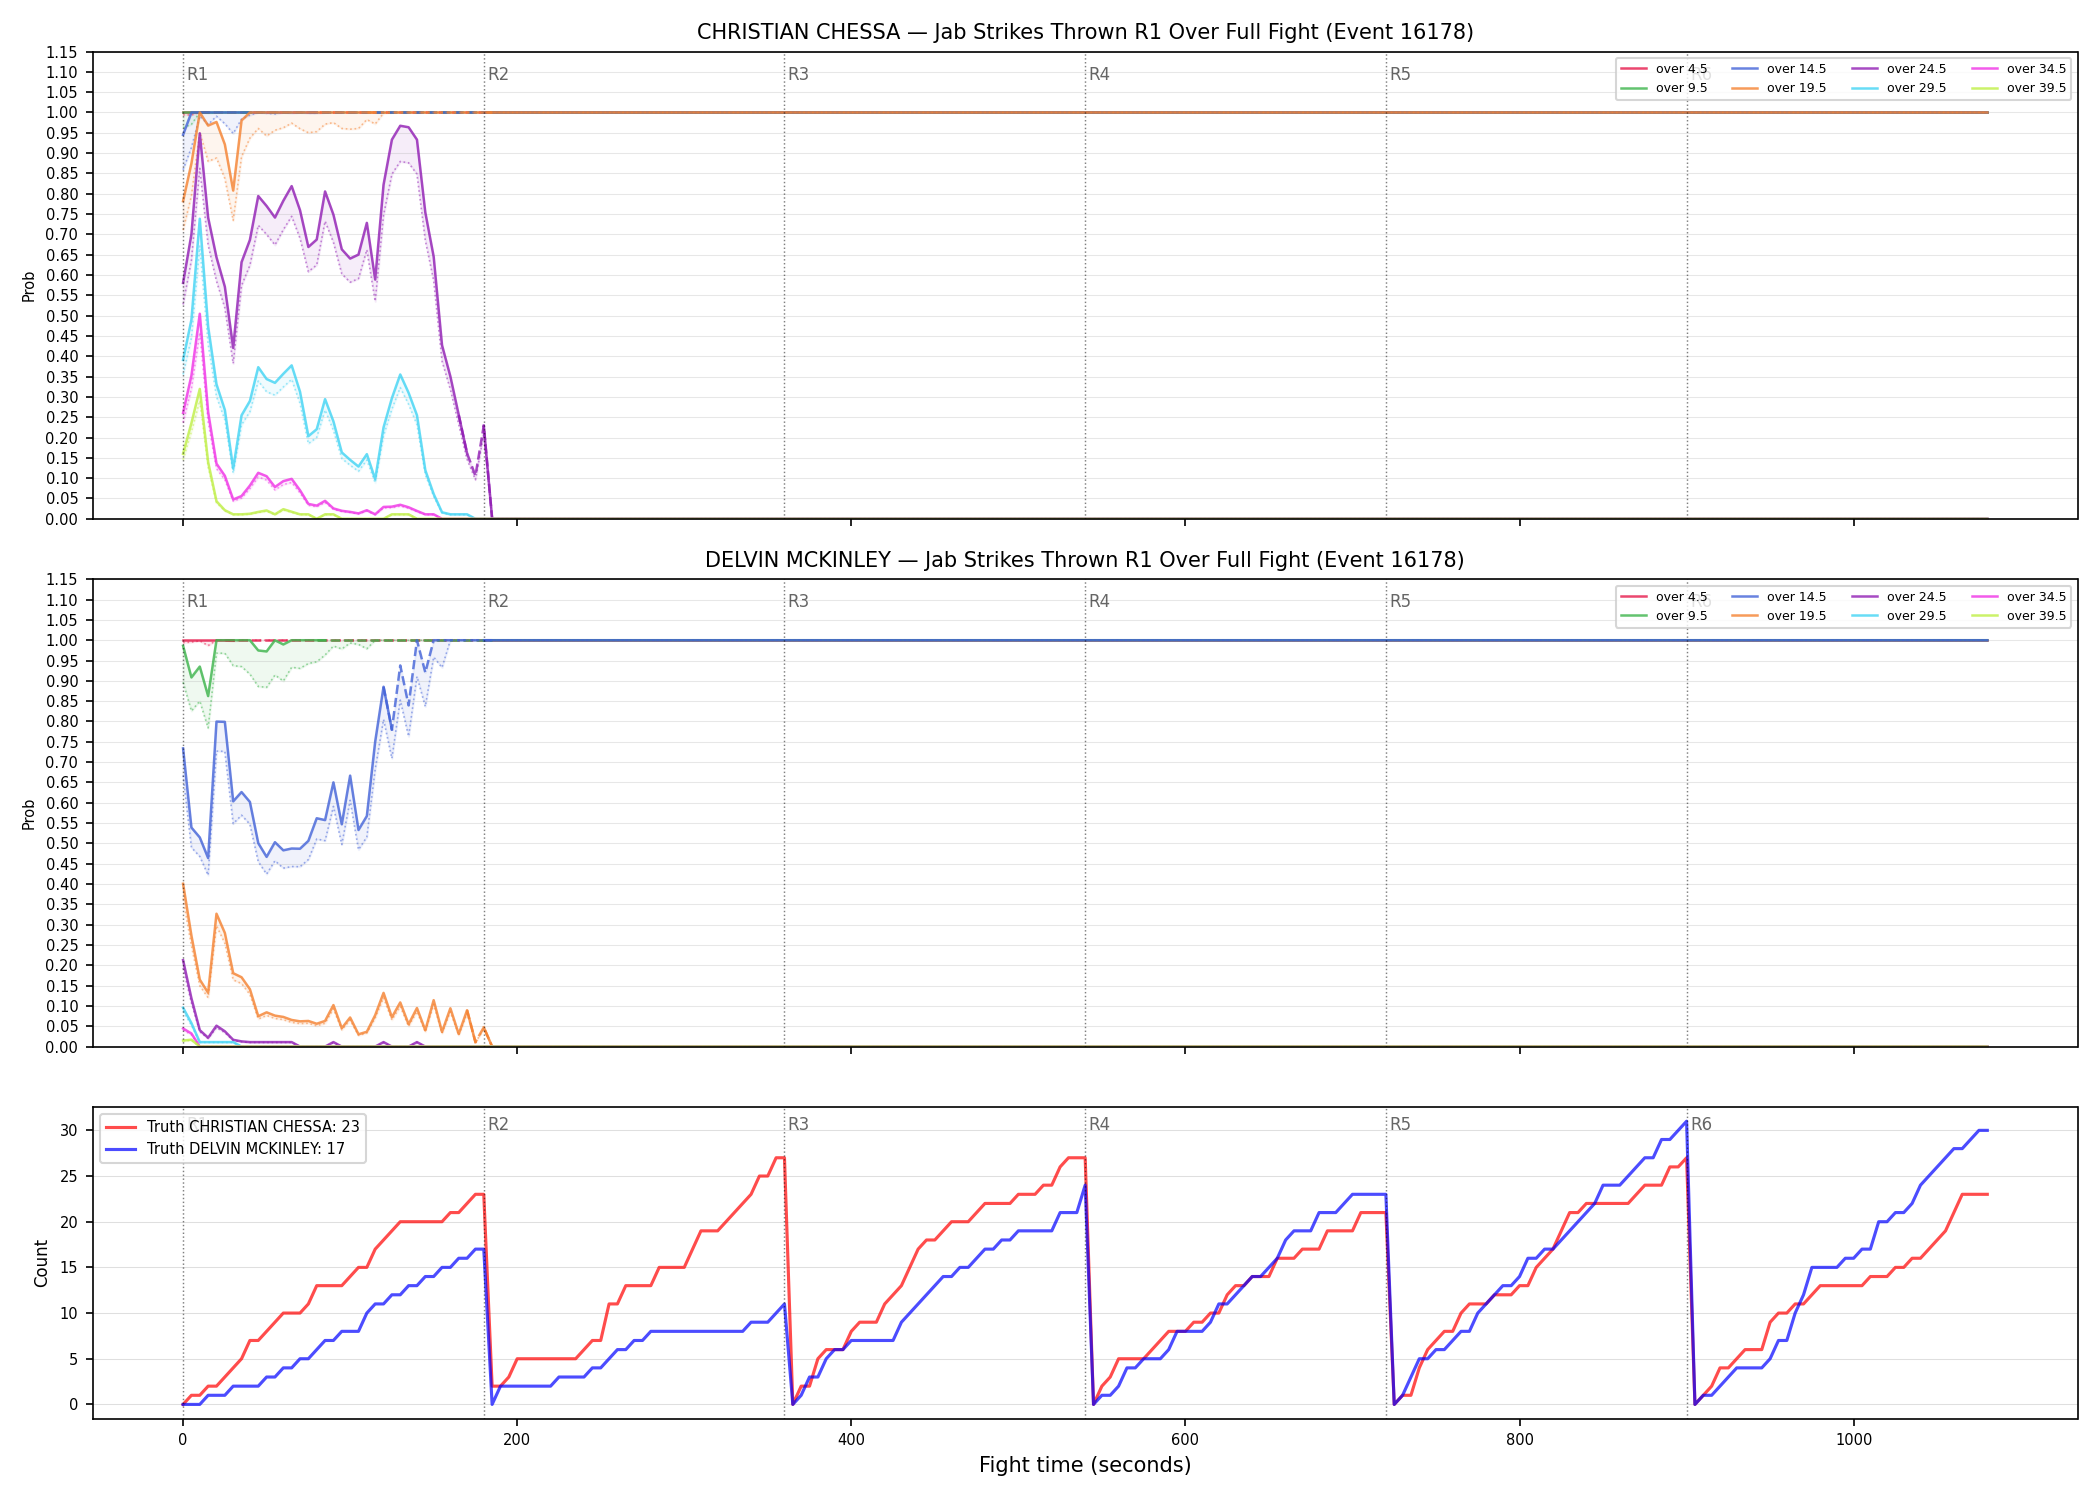Click 'over 39.5' in Chessa chart legend
Image resolution: width=2100 pixels, height=1500 pixels.
tap(2036, 88)
